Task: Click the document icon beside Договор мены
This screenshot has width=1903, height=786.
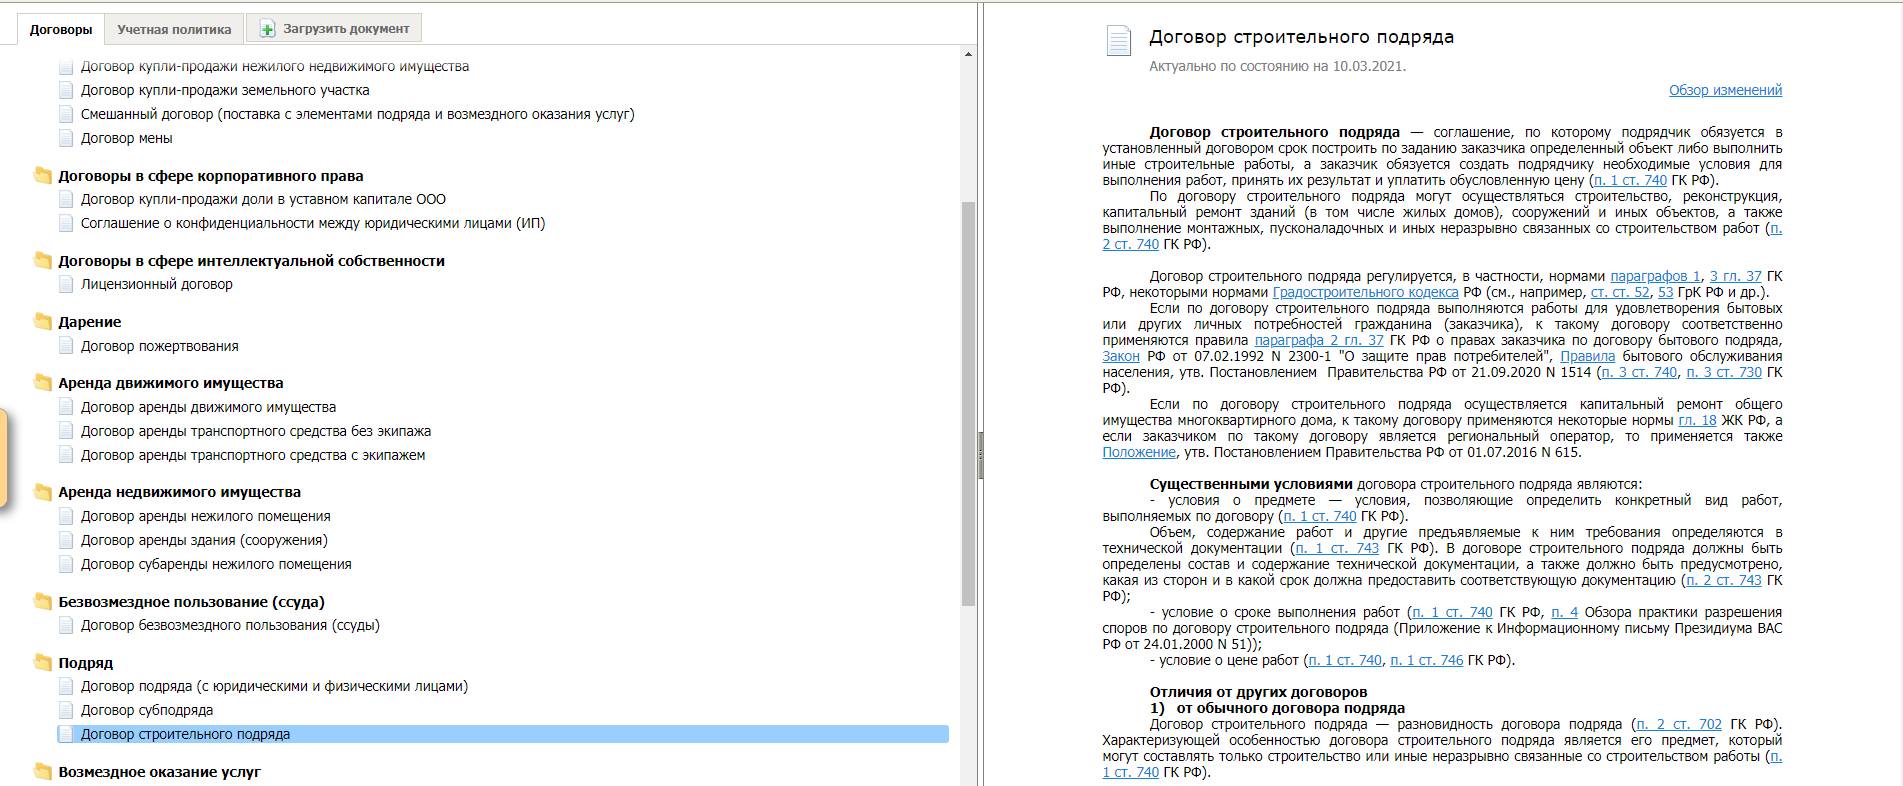Action: (66, 138)
